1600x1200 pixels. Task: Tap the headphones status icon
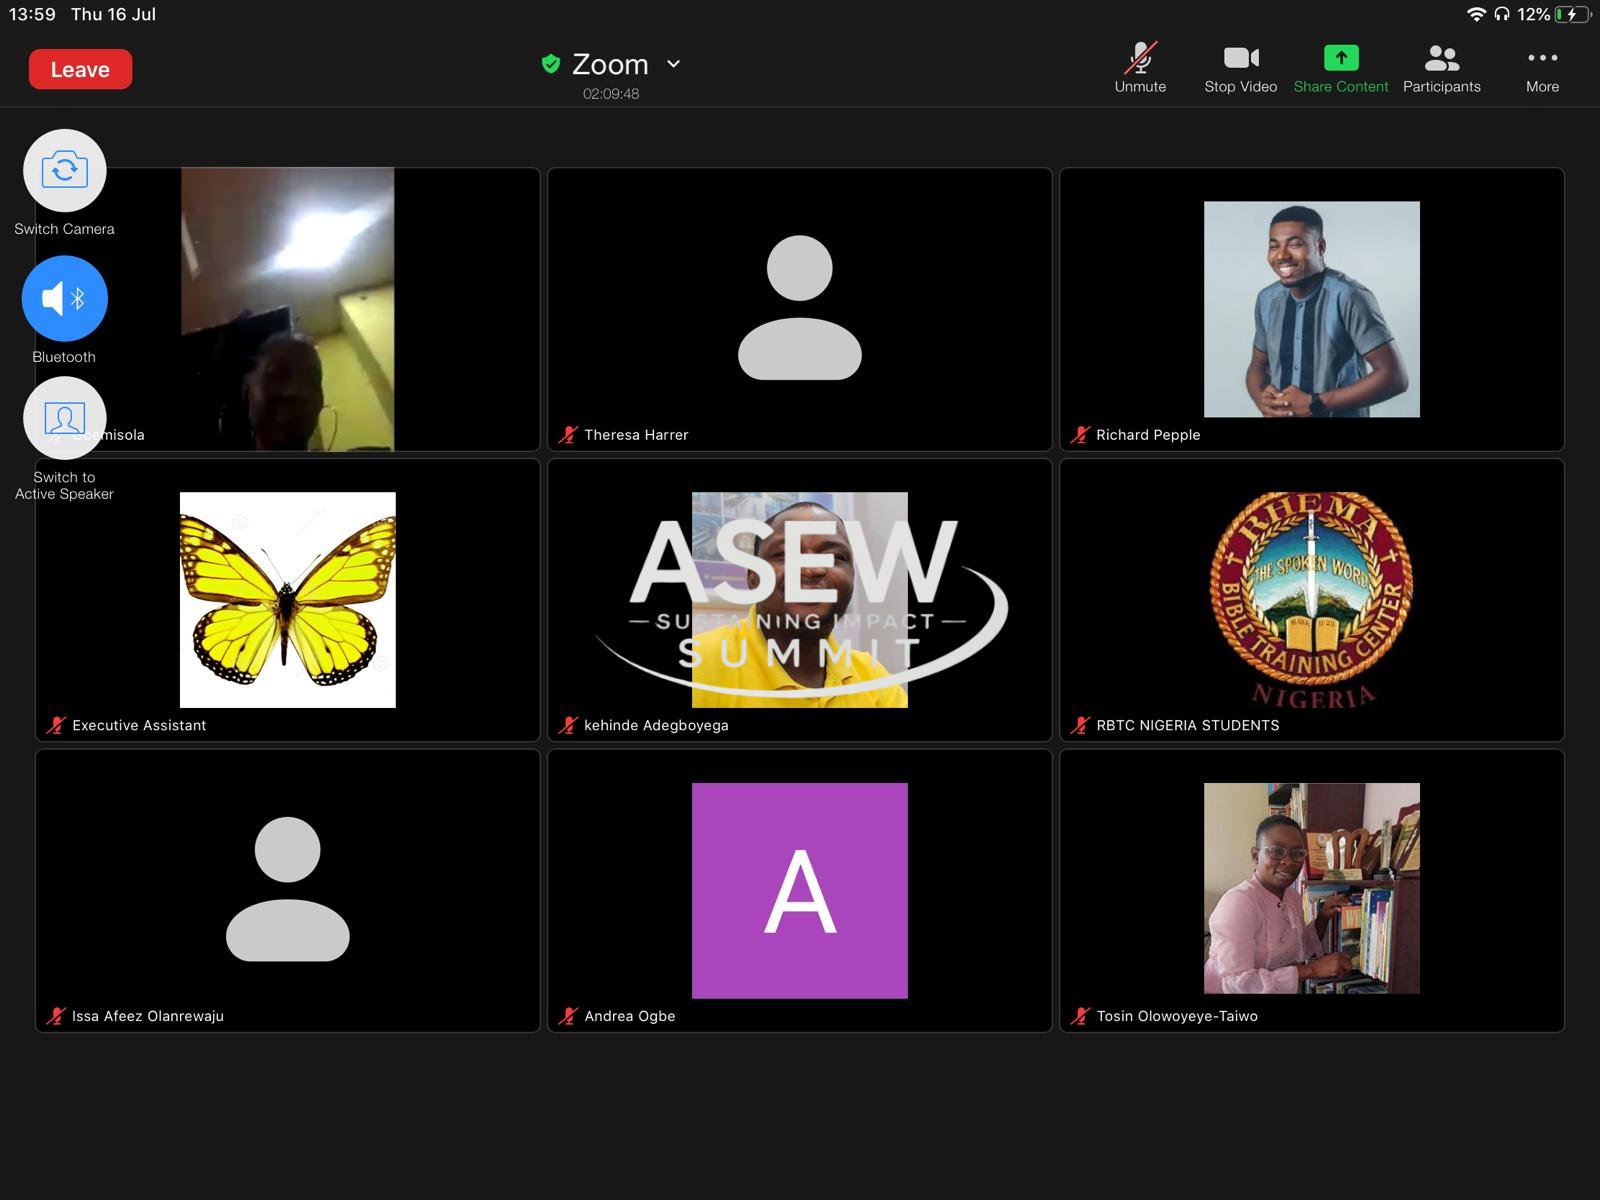[x=1502, y=14]
